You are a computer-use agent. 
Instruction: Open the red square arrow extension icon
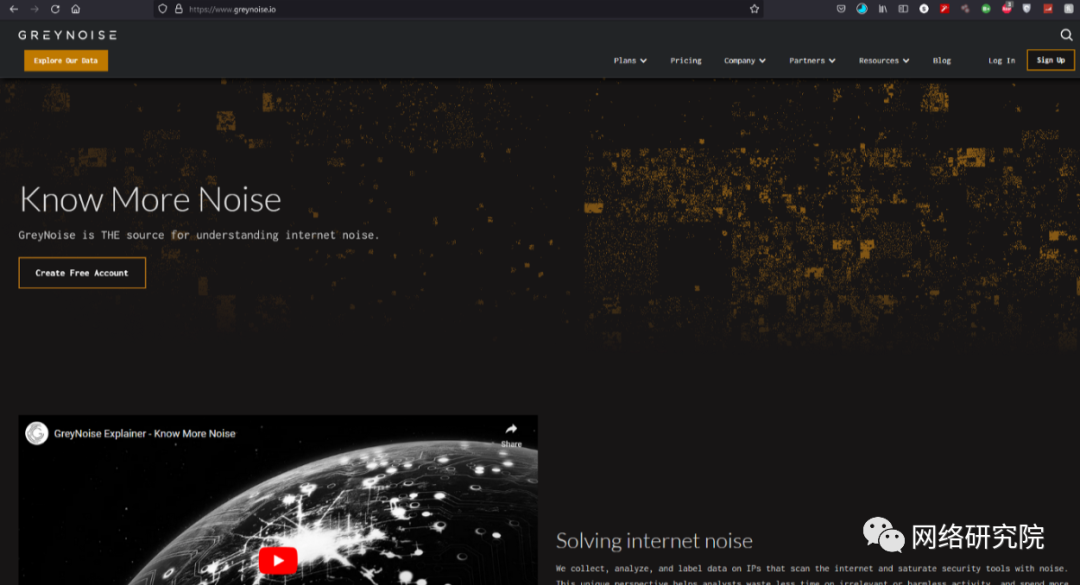944,9
